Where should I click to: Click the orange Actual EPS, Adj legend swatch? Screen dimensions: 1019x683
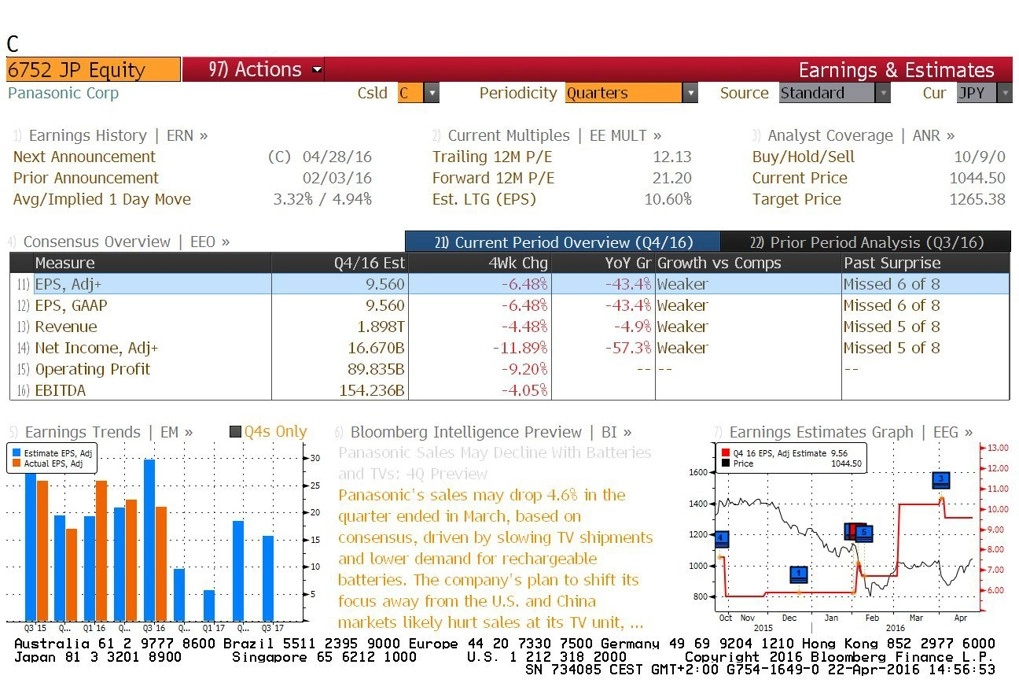[17, 463]
